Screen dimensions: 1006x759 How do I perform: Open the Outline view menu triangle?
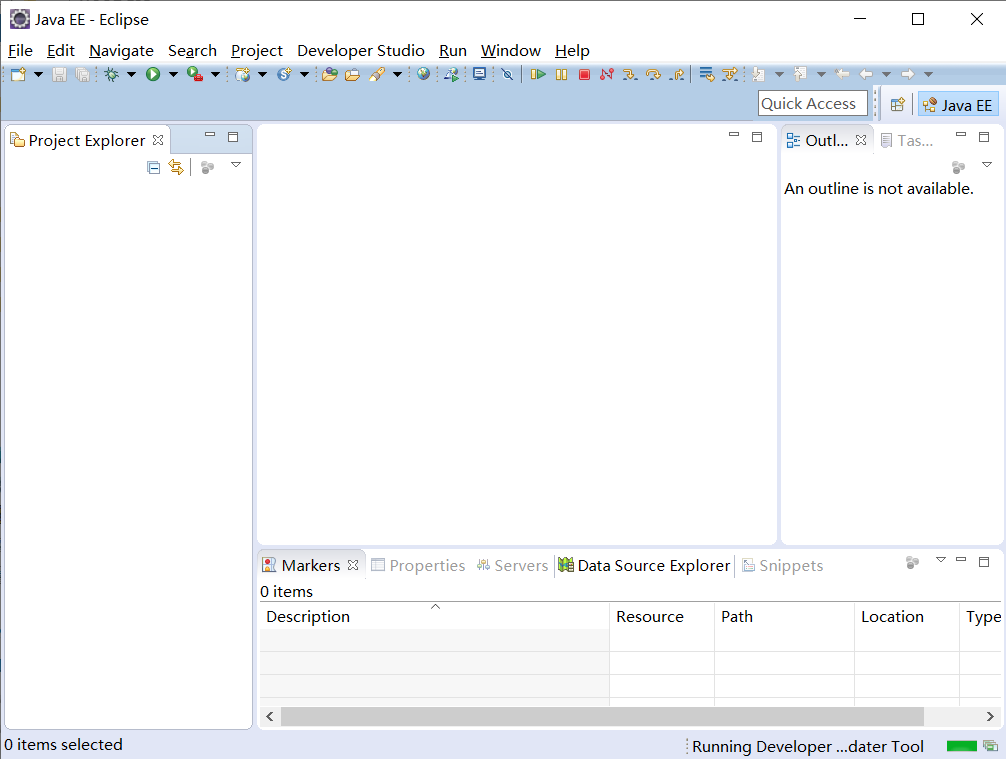click(x=987, y=165)
